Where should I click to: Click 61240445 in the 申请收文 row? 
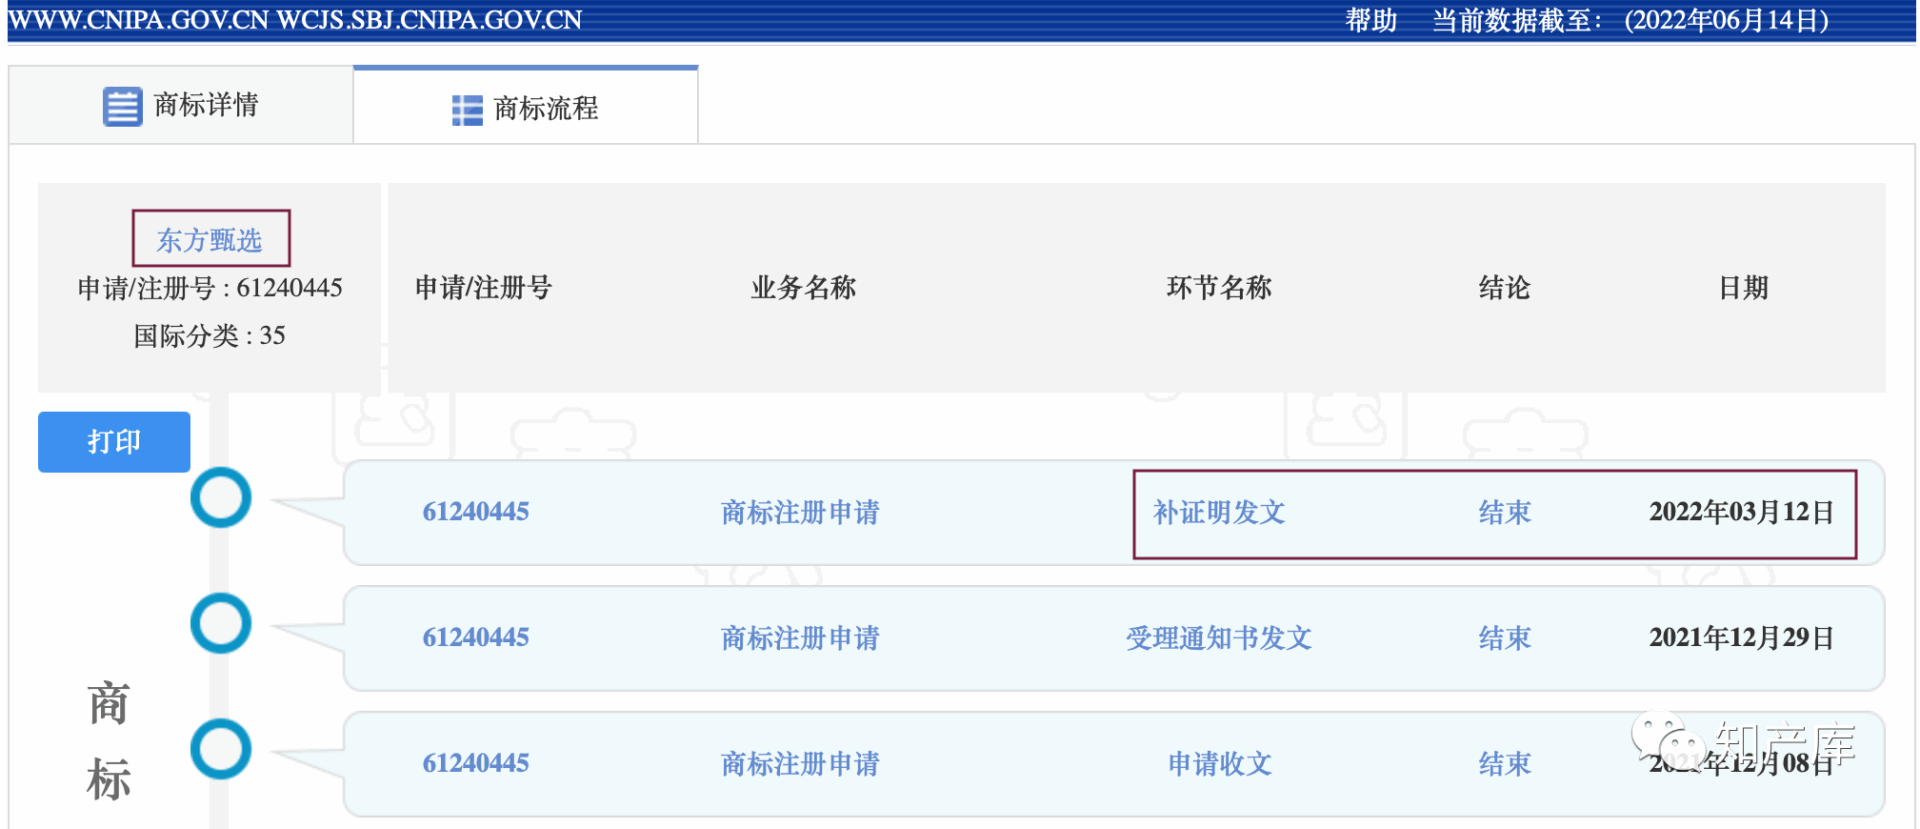(x=475, y=764)
